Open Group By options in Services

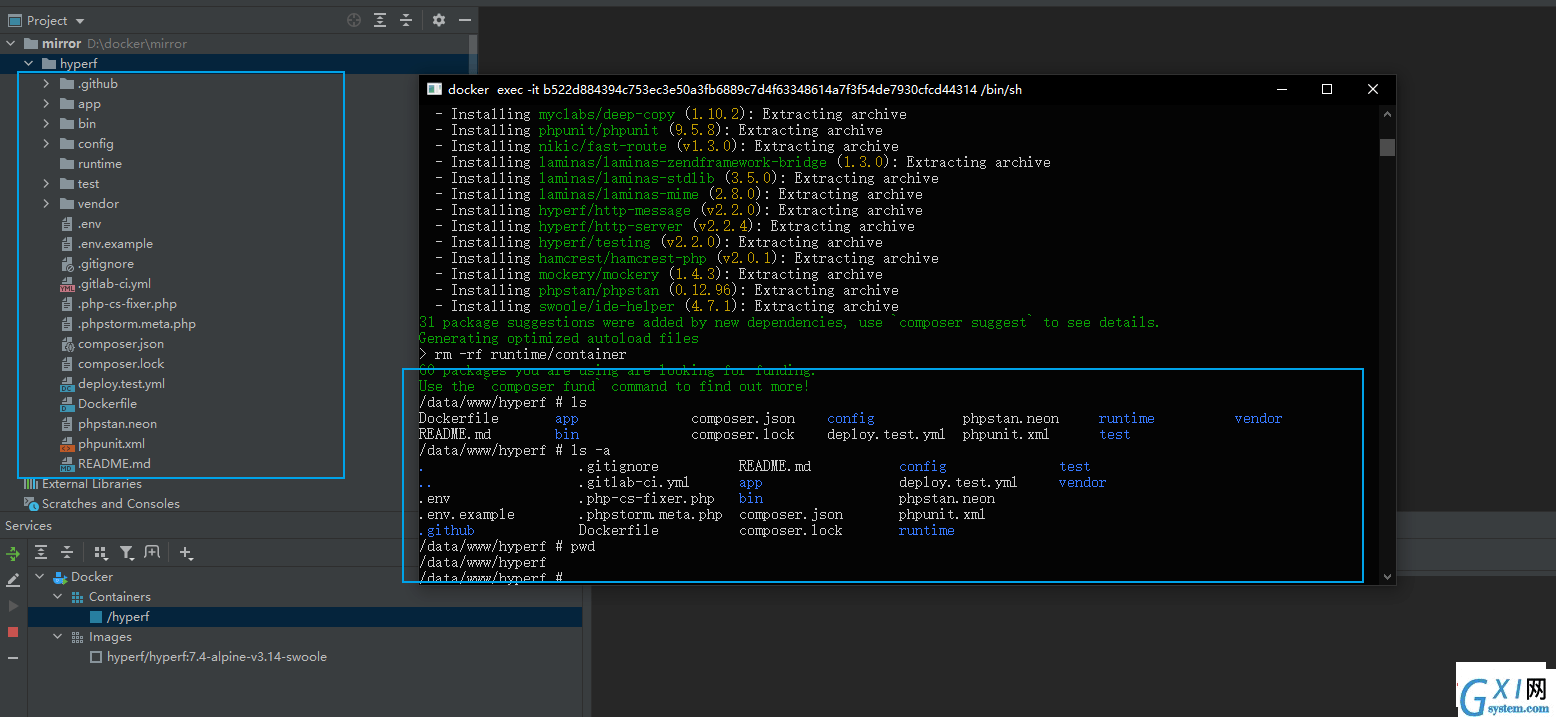coord(101,552)
